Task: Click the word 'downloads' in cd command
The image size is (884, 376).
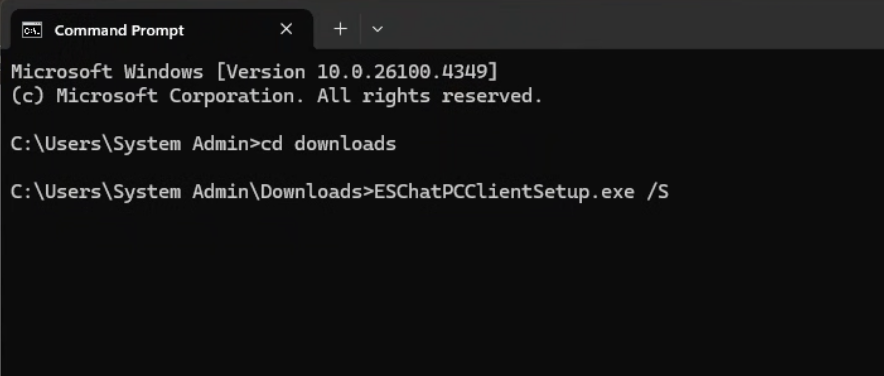Action: pyautogui.click(x=345, y=144)
